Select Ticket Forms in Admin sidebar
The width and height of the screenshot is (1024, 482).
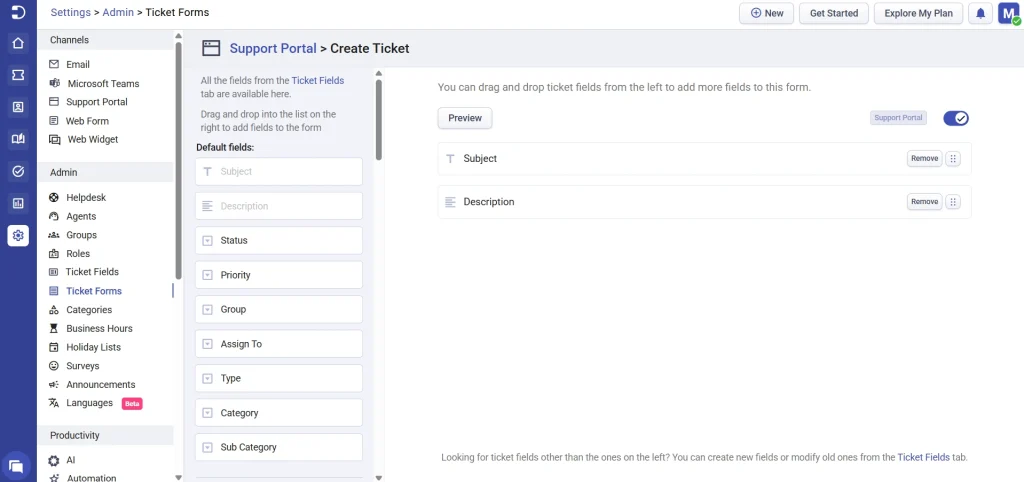coord(94,291)
